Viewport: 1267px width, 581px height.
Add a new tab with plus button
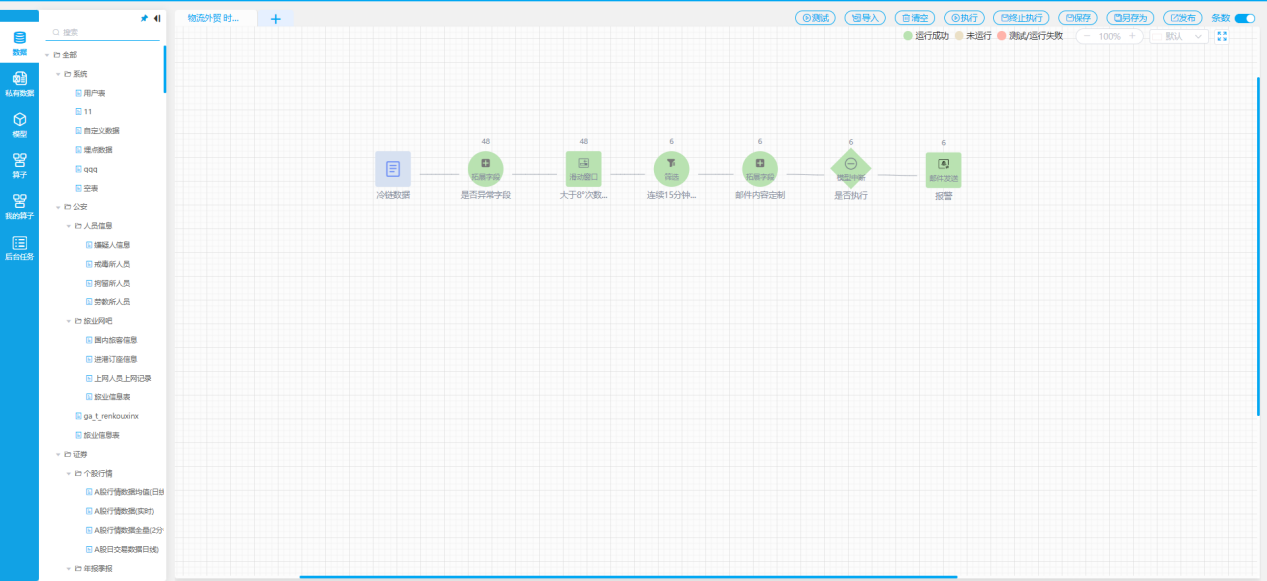276,18
